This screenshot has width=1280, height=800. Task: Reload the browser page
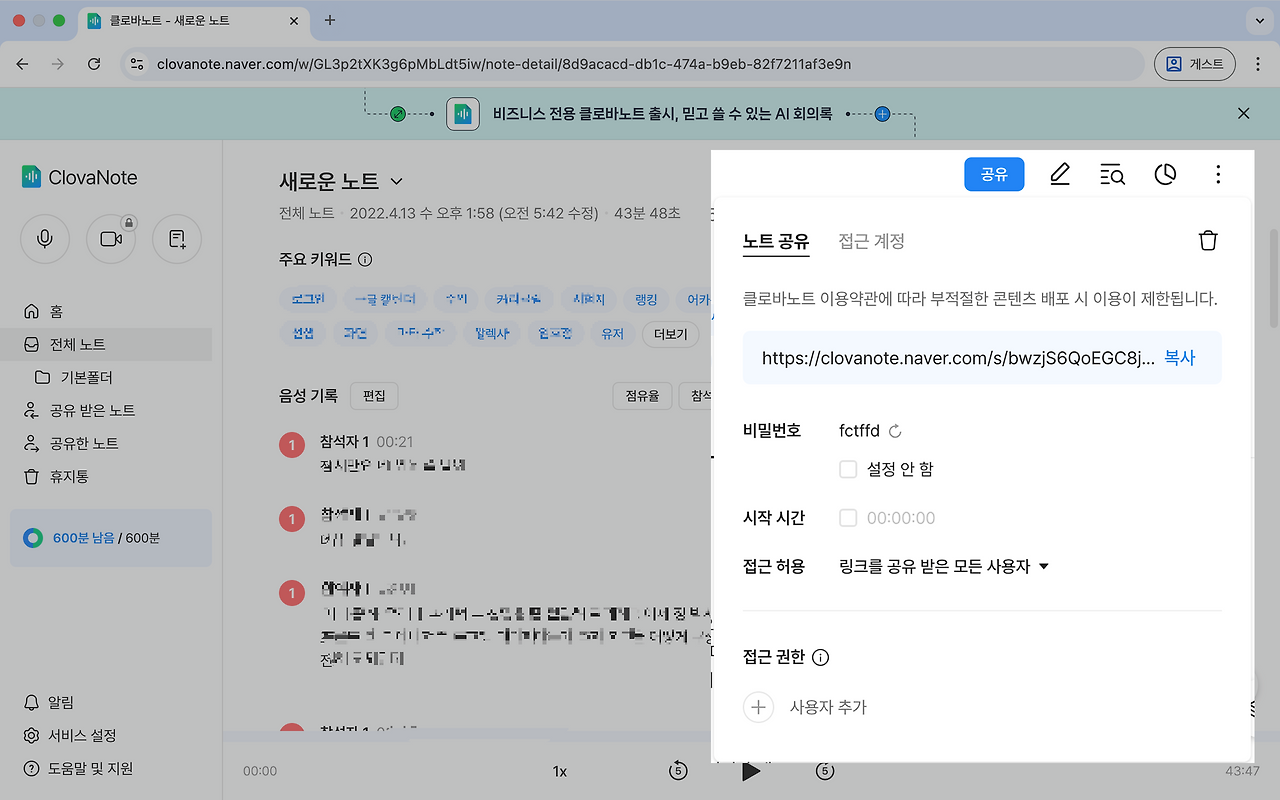tap(94, 64)
